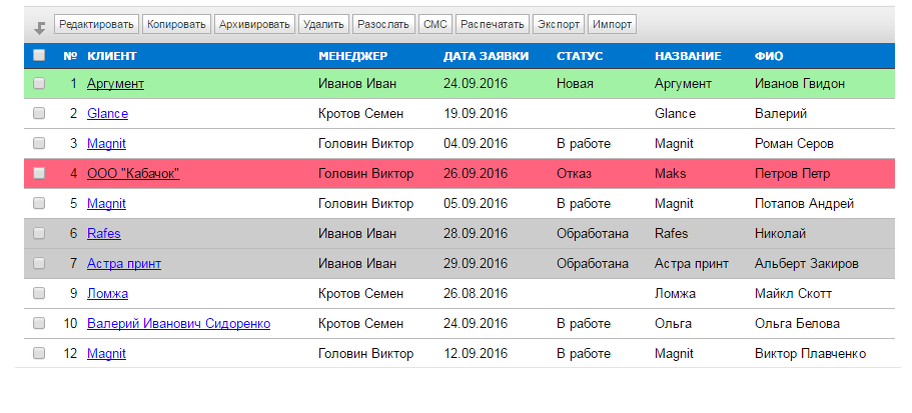Check the box for row Rafes

coord(39,233)
